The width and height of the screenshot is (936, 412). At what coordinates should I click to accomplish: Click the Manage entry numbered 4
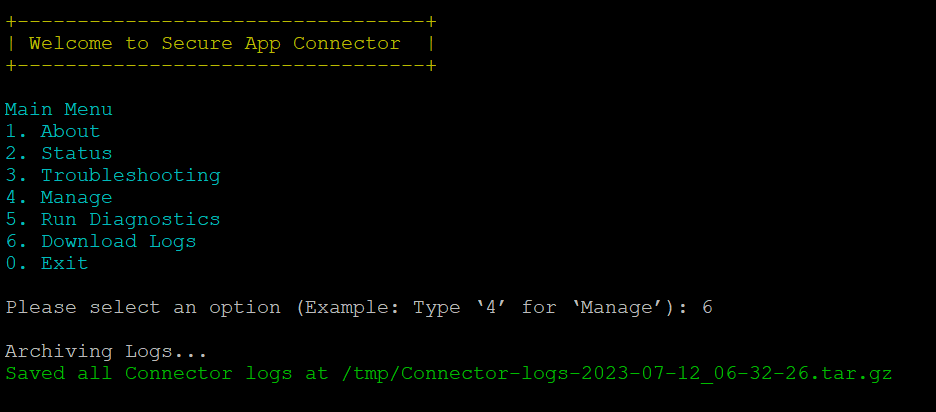pyautogui.click(x=58, y=197)
